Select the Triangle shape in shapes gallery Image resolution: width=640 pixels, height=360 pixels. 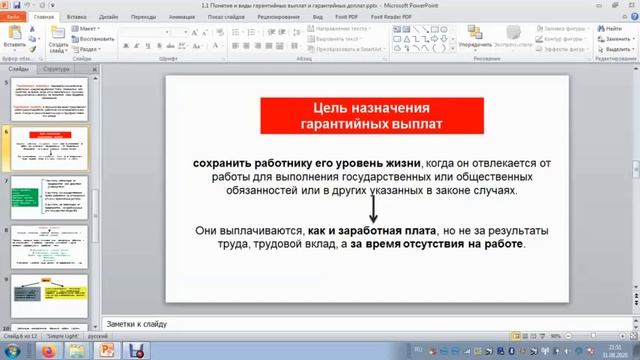pos(407,39)
